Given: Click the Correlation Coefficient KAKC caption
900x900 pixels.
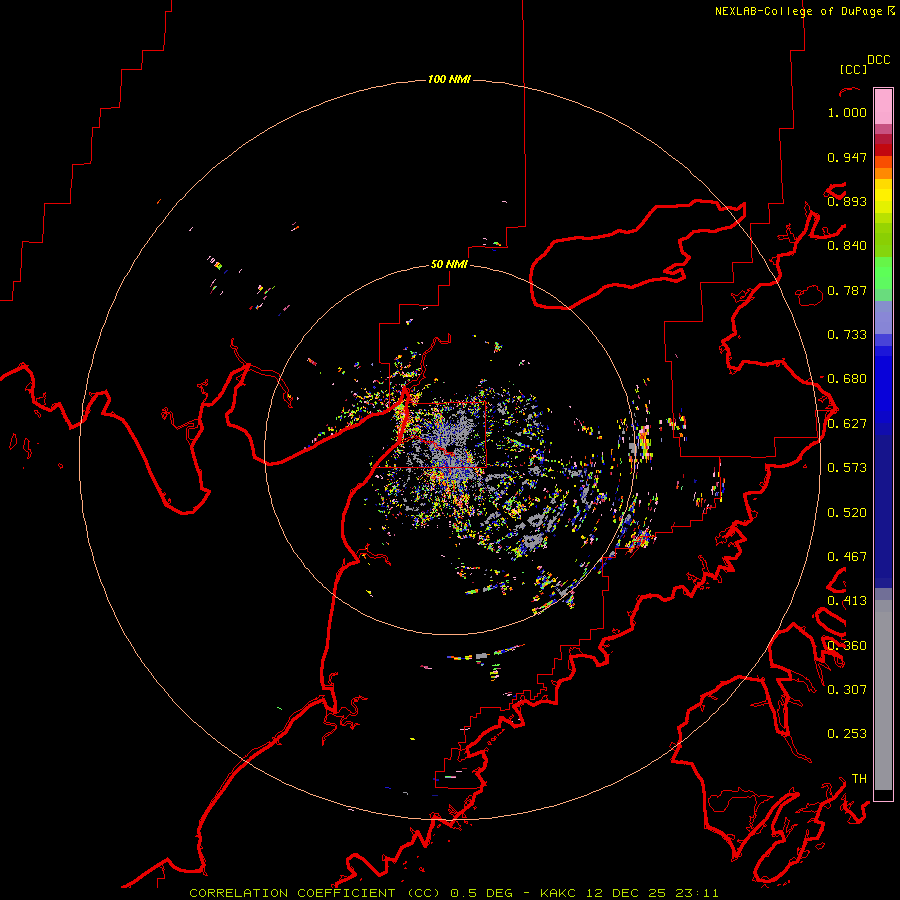Looking at the screenshot, I should coord(454,893).
